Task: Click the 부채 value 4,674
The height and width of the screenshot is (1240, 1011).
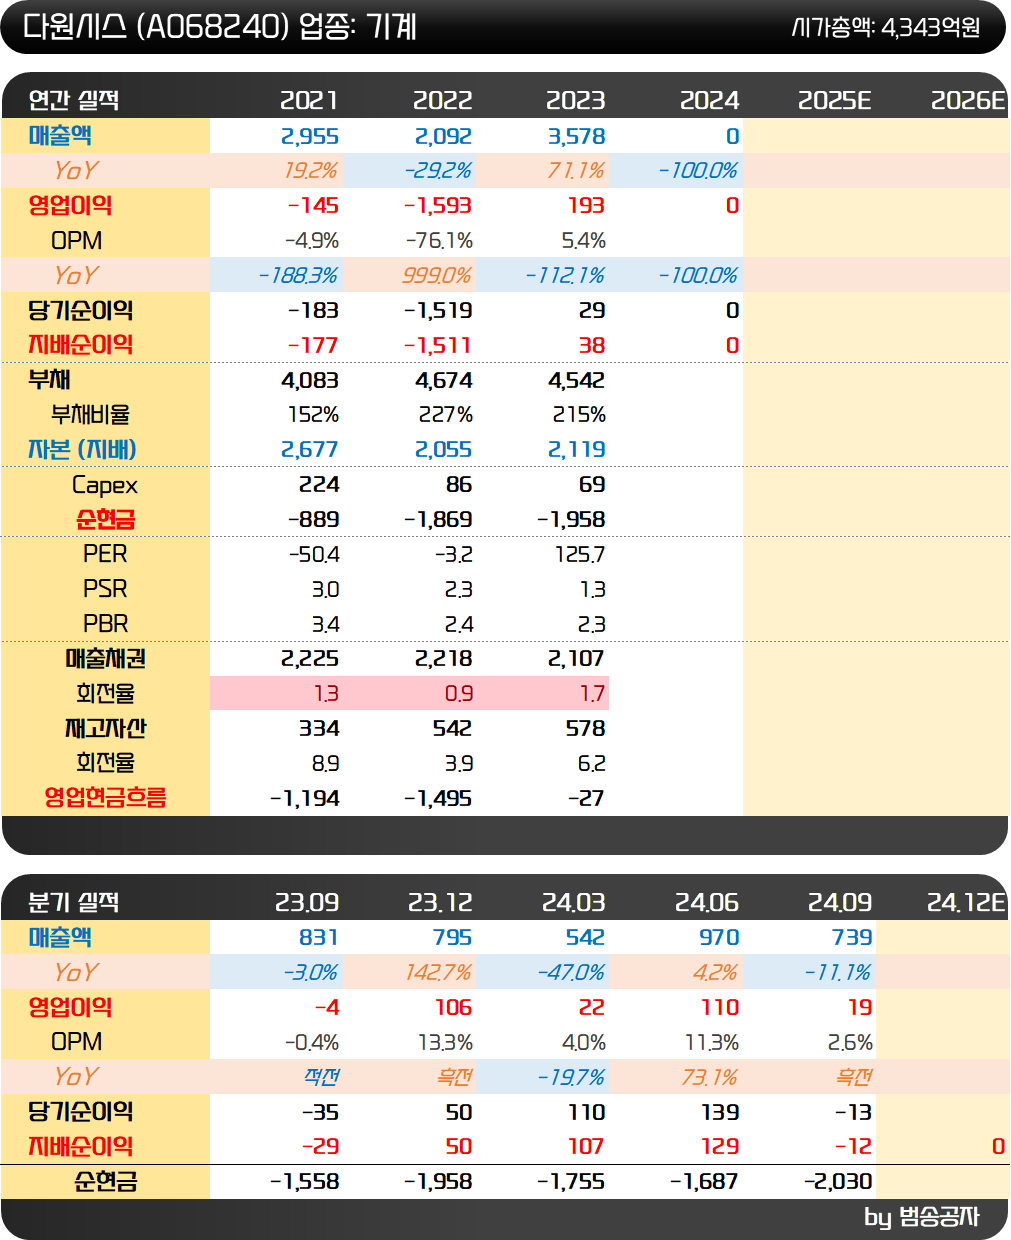Action: tap(443, 380)
